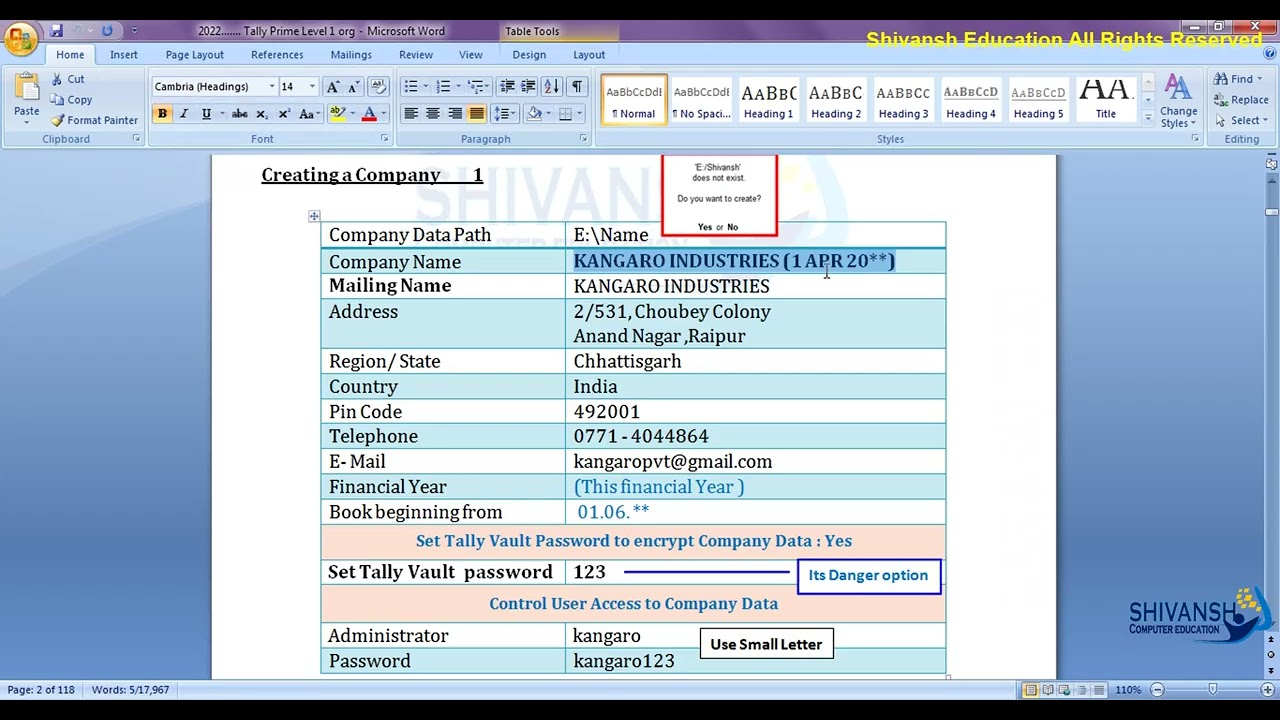
Task: Save document from Quick Access Toolbar
Action: point(57,31)
